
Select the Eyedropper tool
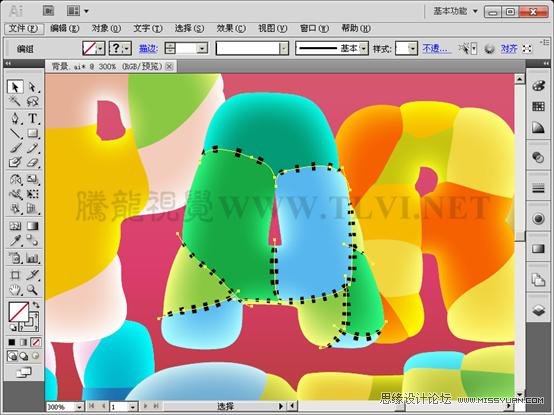pos(15,241)
